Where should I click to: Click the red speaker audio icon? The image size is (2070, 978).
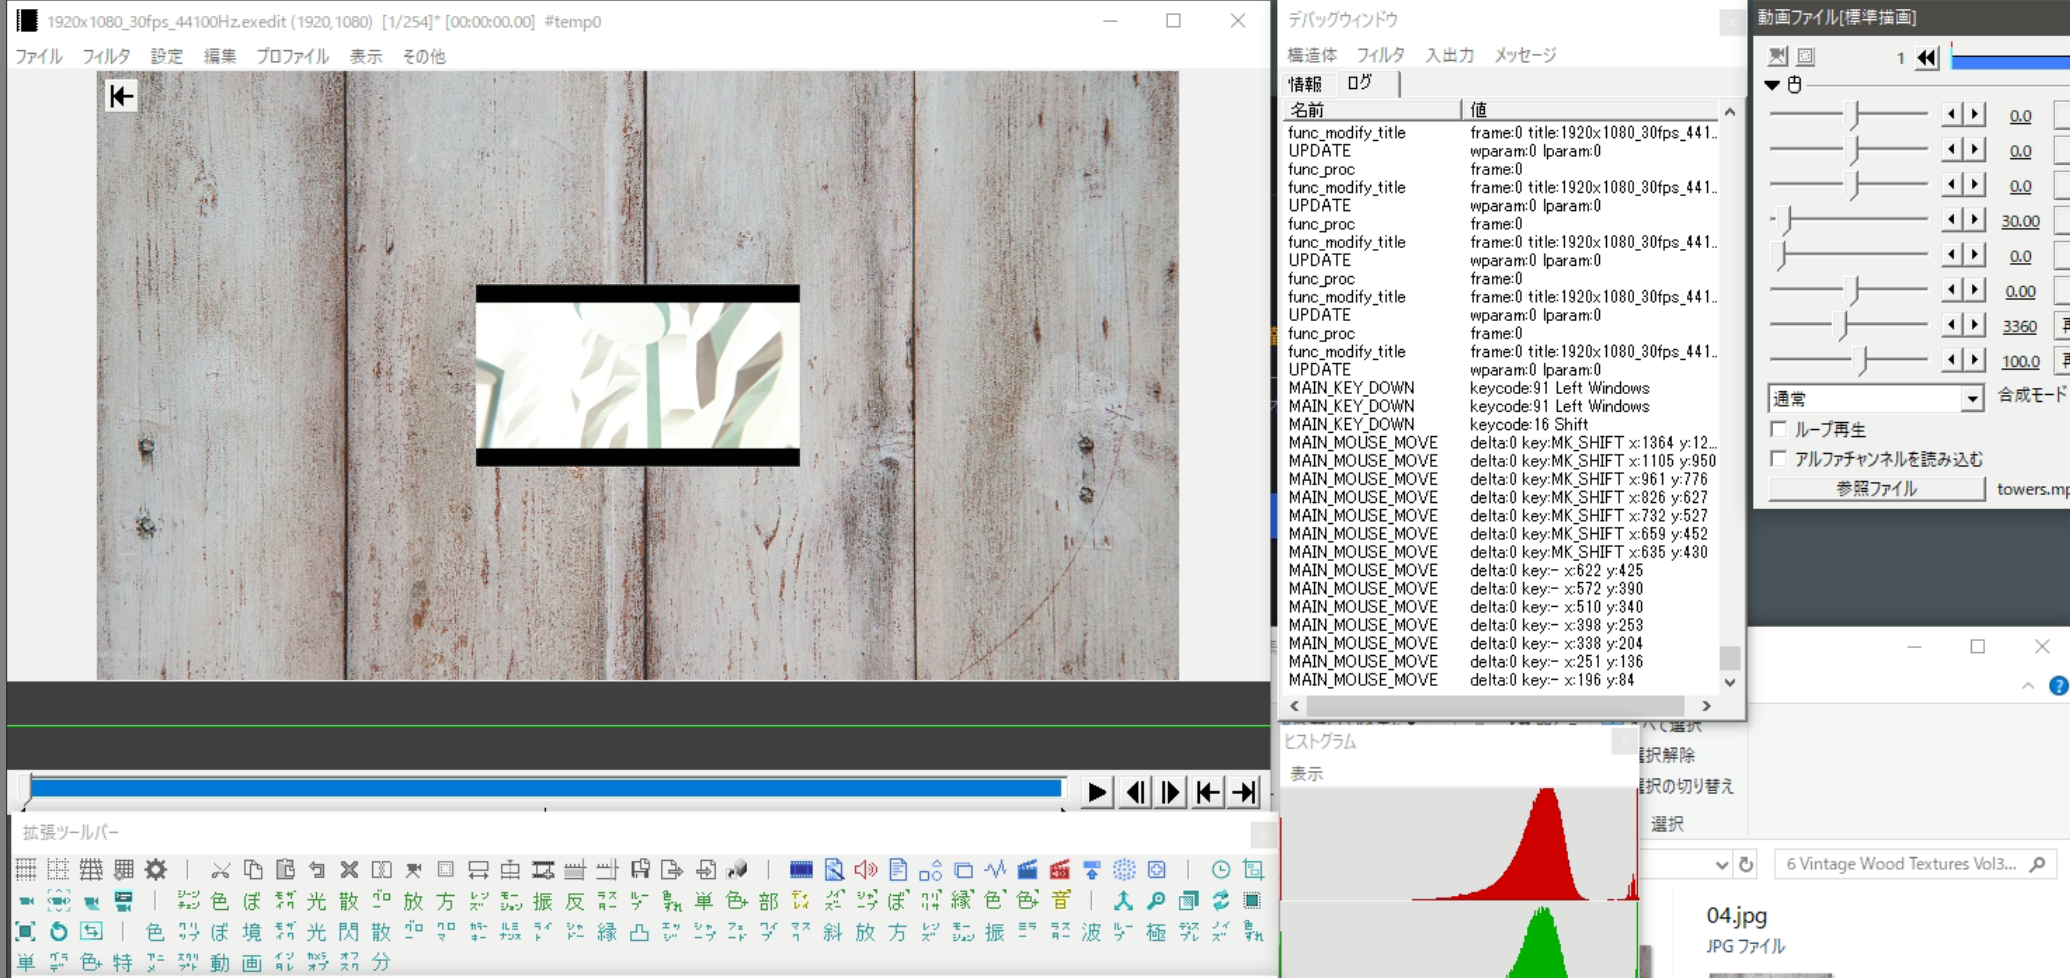(x=866, y=870)
